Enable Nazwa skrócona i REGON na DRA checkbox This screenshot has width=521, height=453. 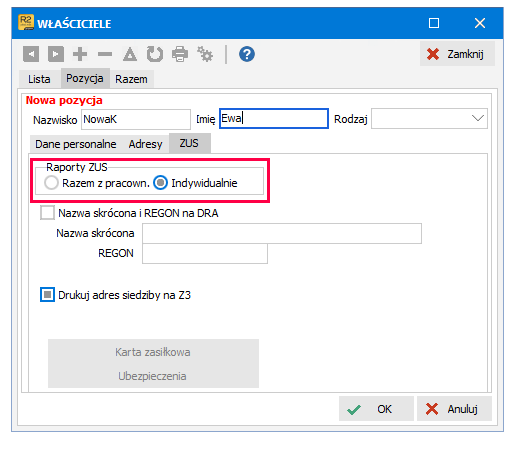click(x=47, y=213)
